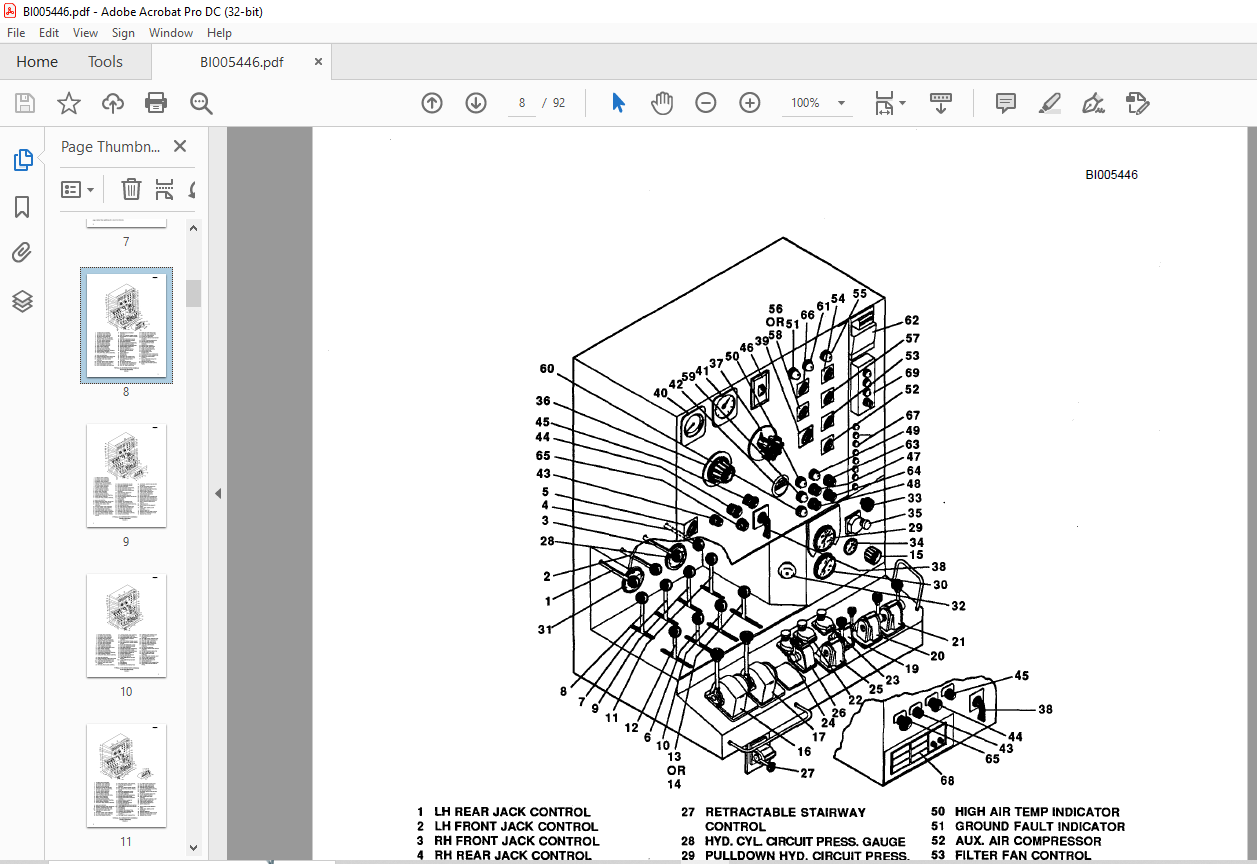
Task: Click the page number input field
Action: [x=521, y=103]
